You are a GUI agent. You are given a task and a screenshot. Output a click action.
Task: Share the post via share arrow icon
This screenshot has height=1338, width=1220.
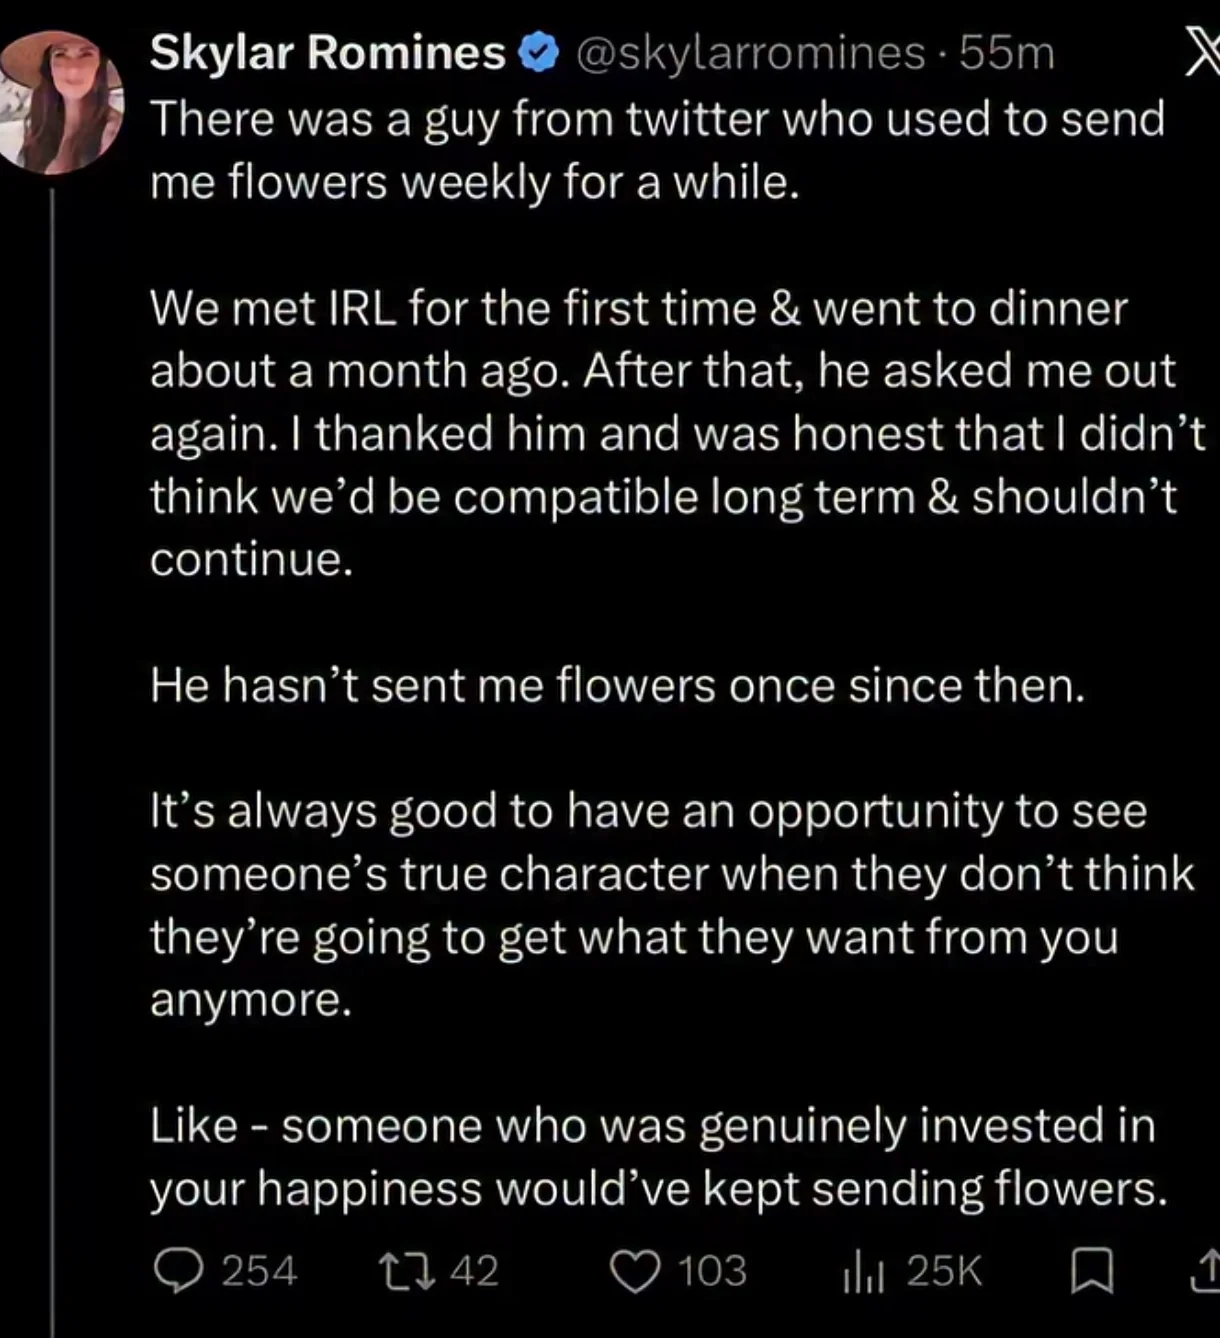[1206, 1272]
